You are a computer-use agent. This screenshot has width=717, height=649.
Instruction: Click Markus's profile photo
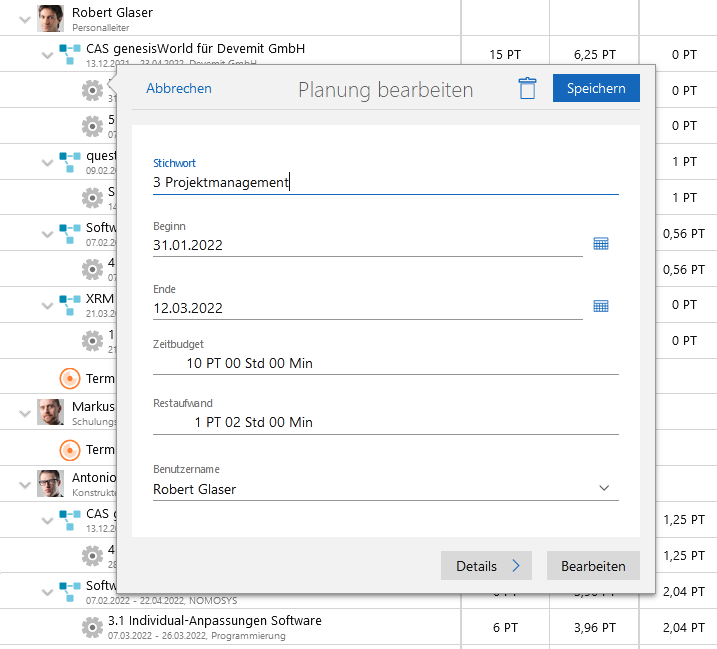tap(50, 412)
